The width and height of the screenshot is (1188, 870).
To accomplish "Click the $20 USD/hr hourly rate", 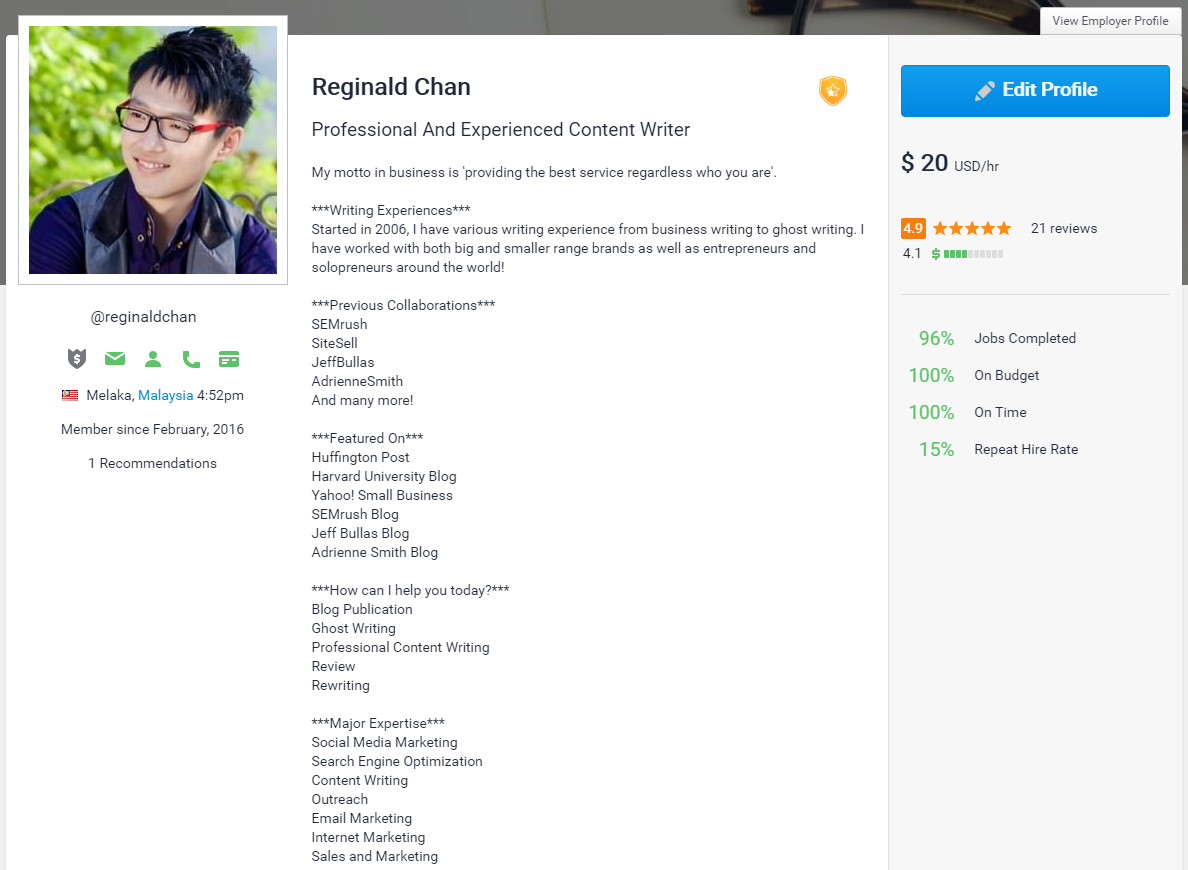I will (x=949, y=163).
